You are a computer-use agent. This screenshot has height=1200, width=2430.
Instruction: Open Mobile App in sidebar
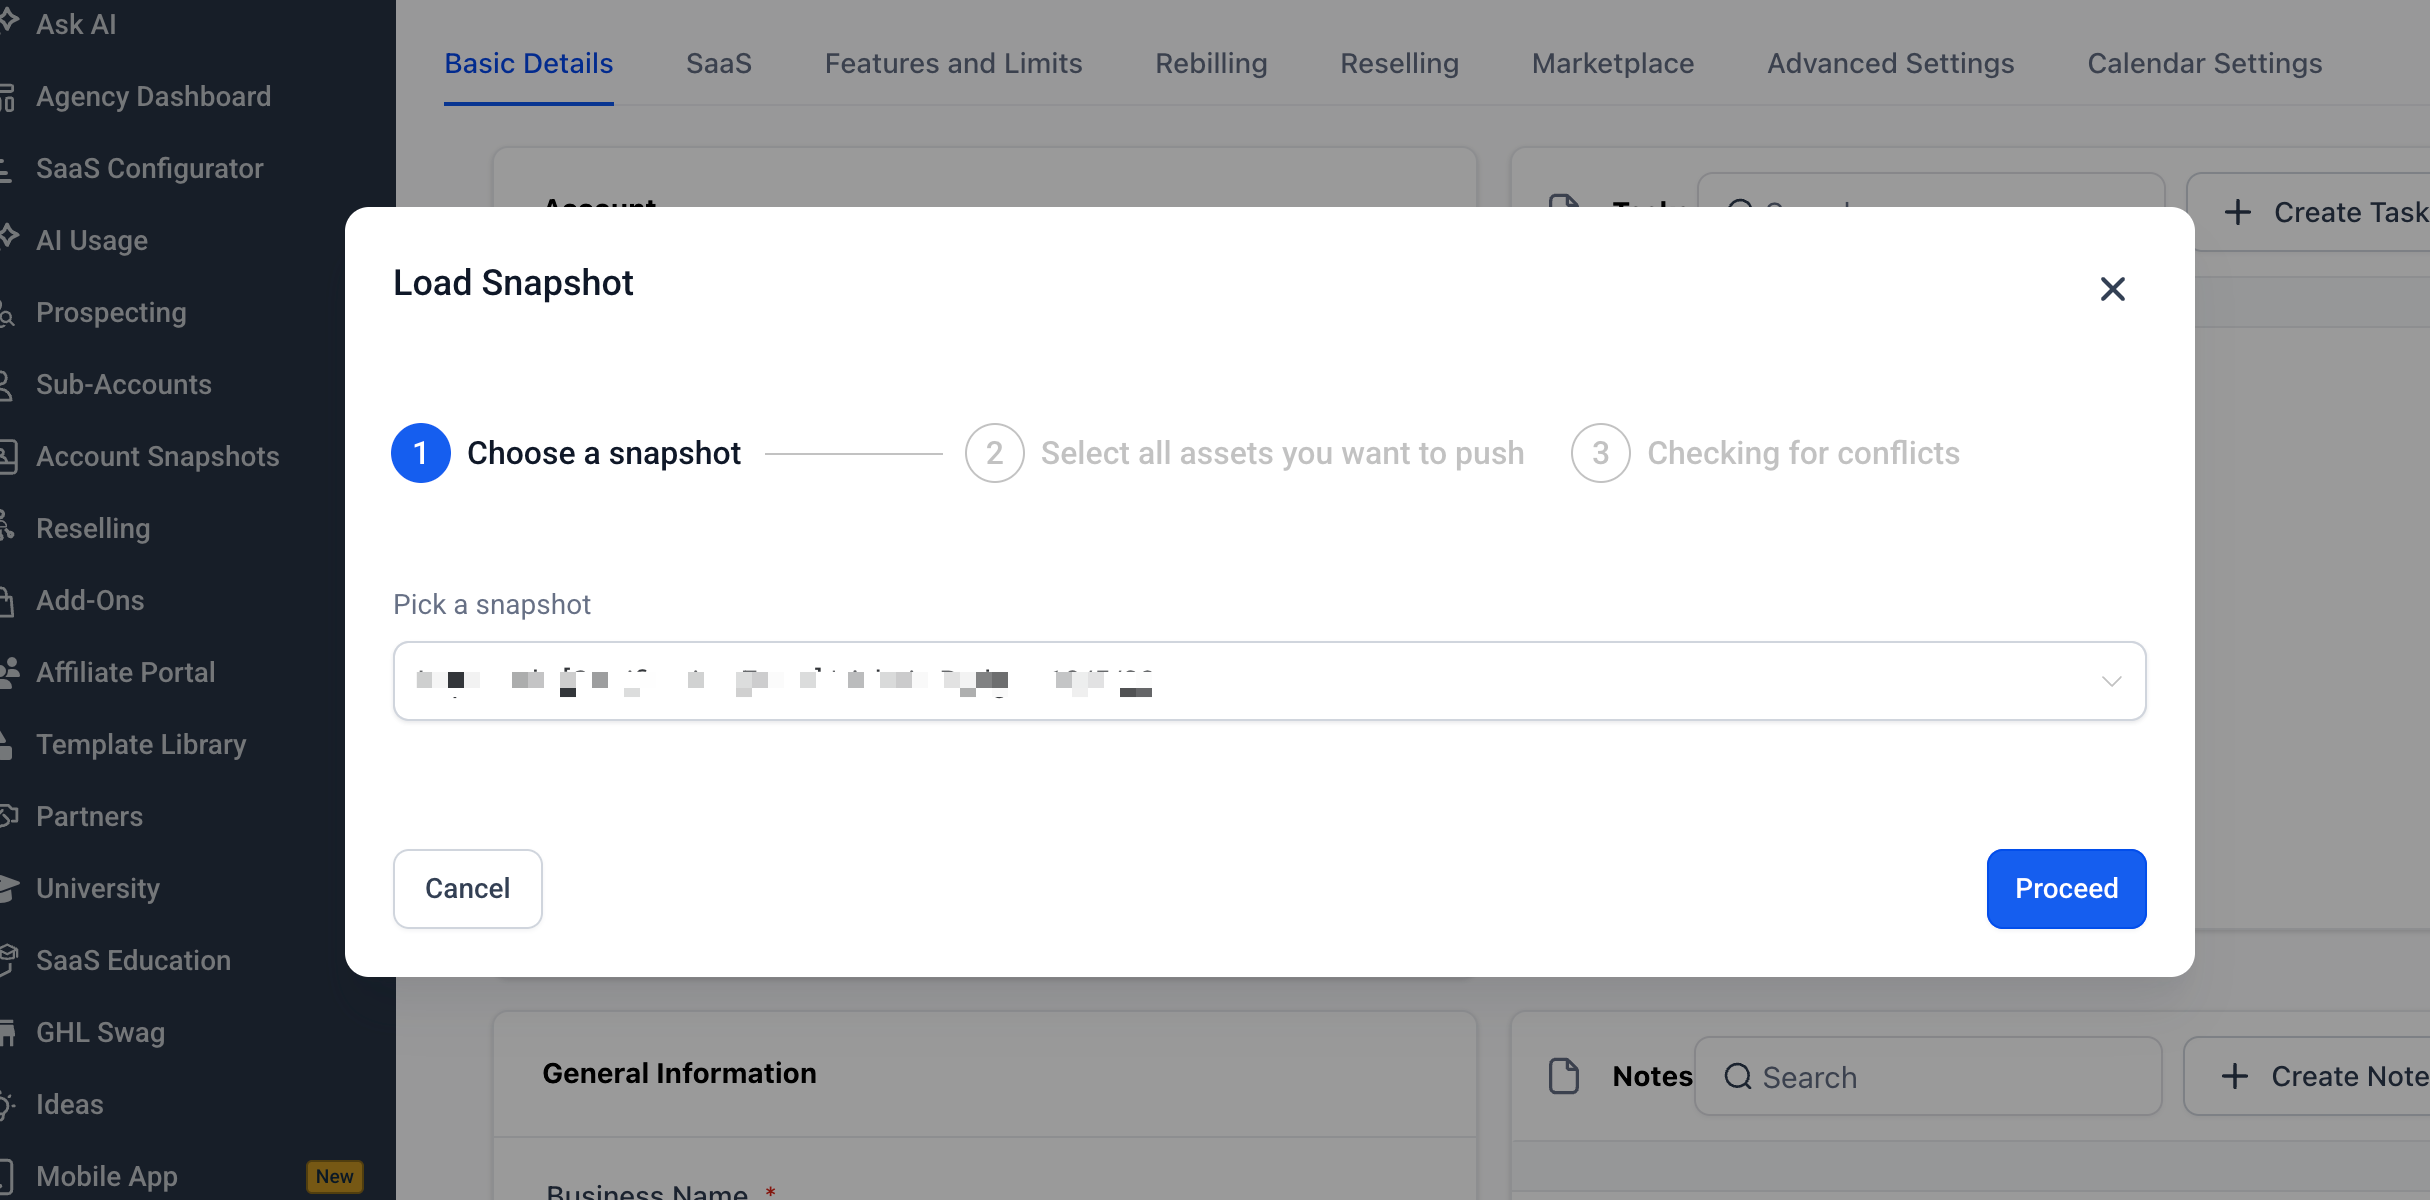(x=107, y=1176)
